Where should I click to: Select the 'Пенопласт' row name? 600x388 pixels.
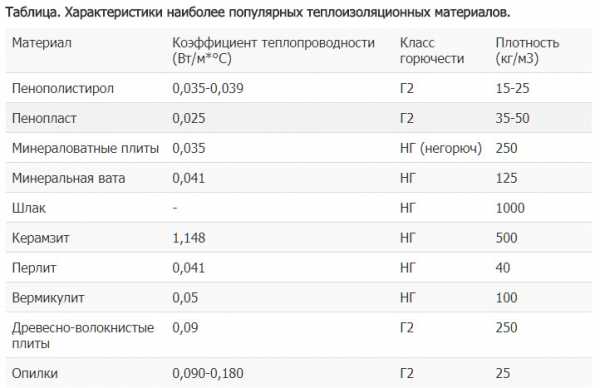pyautogui.click(x=44, y=118)
